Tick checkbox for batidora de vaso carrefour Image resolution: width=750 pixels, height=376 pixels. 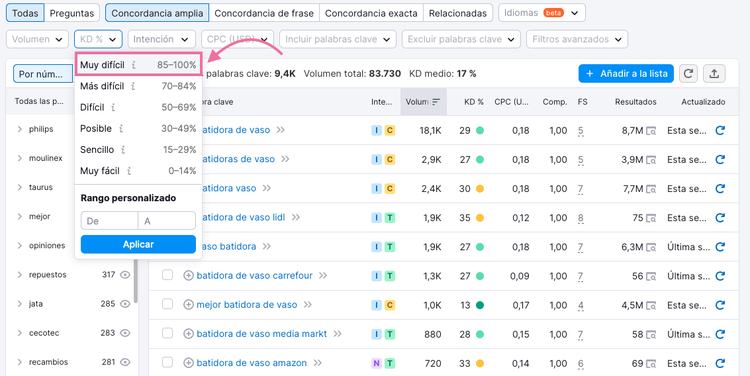pyautogui.click(x=167, y=275)
